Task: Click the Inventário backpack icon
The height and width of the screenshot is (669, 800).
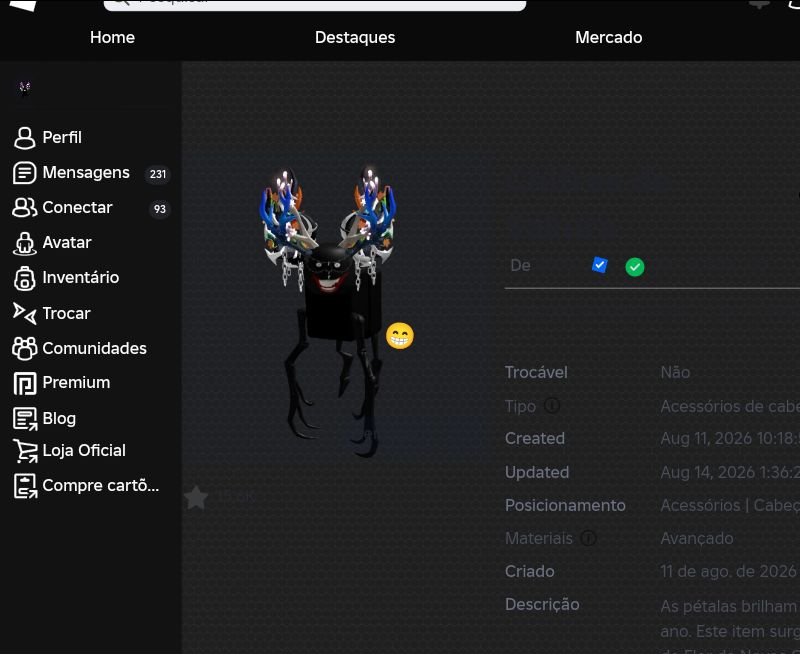Action: pos(24,278)
